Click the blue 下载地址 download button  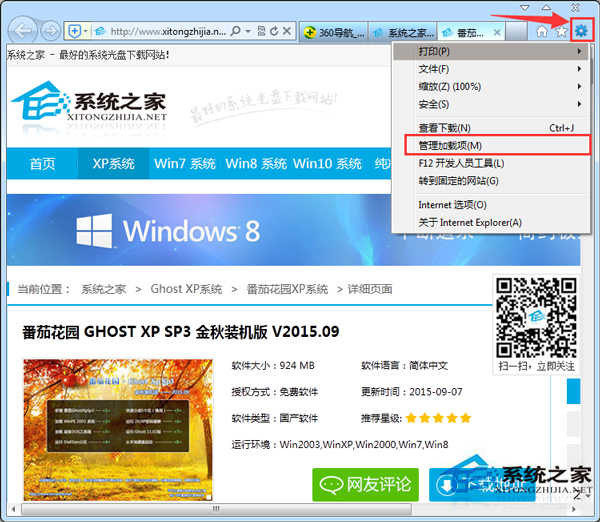[482, 484]
